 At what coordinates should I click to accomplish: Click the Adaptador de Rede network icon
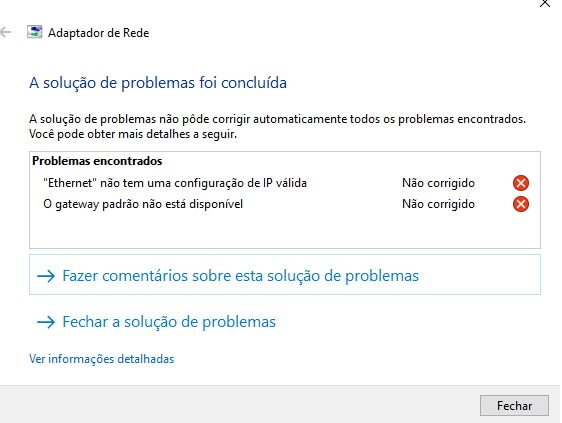coord(35,32)
